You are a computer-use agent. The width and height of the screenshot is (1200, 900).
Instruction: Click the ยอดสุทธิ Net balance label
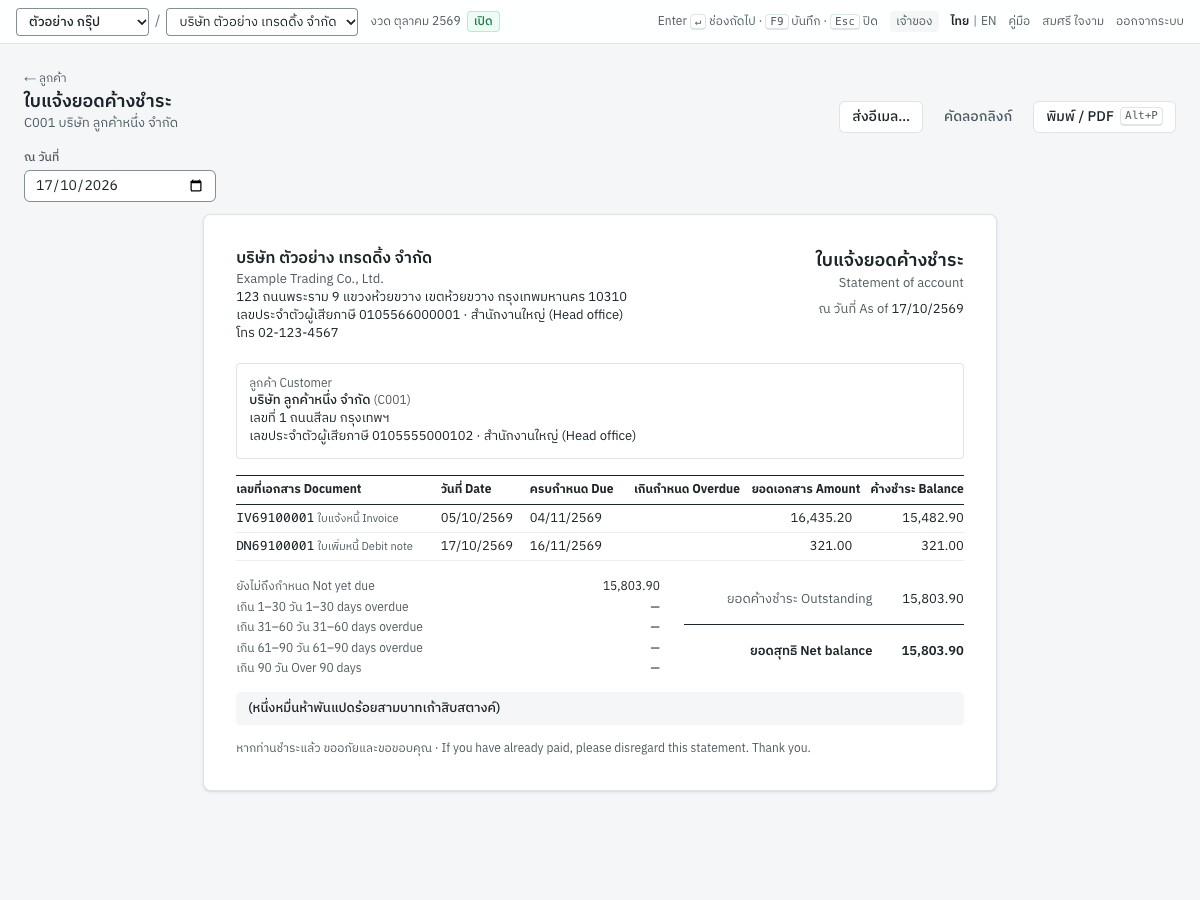pyautogui.click(x=811, y=651)
